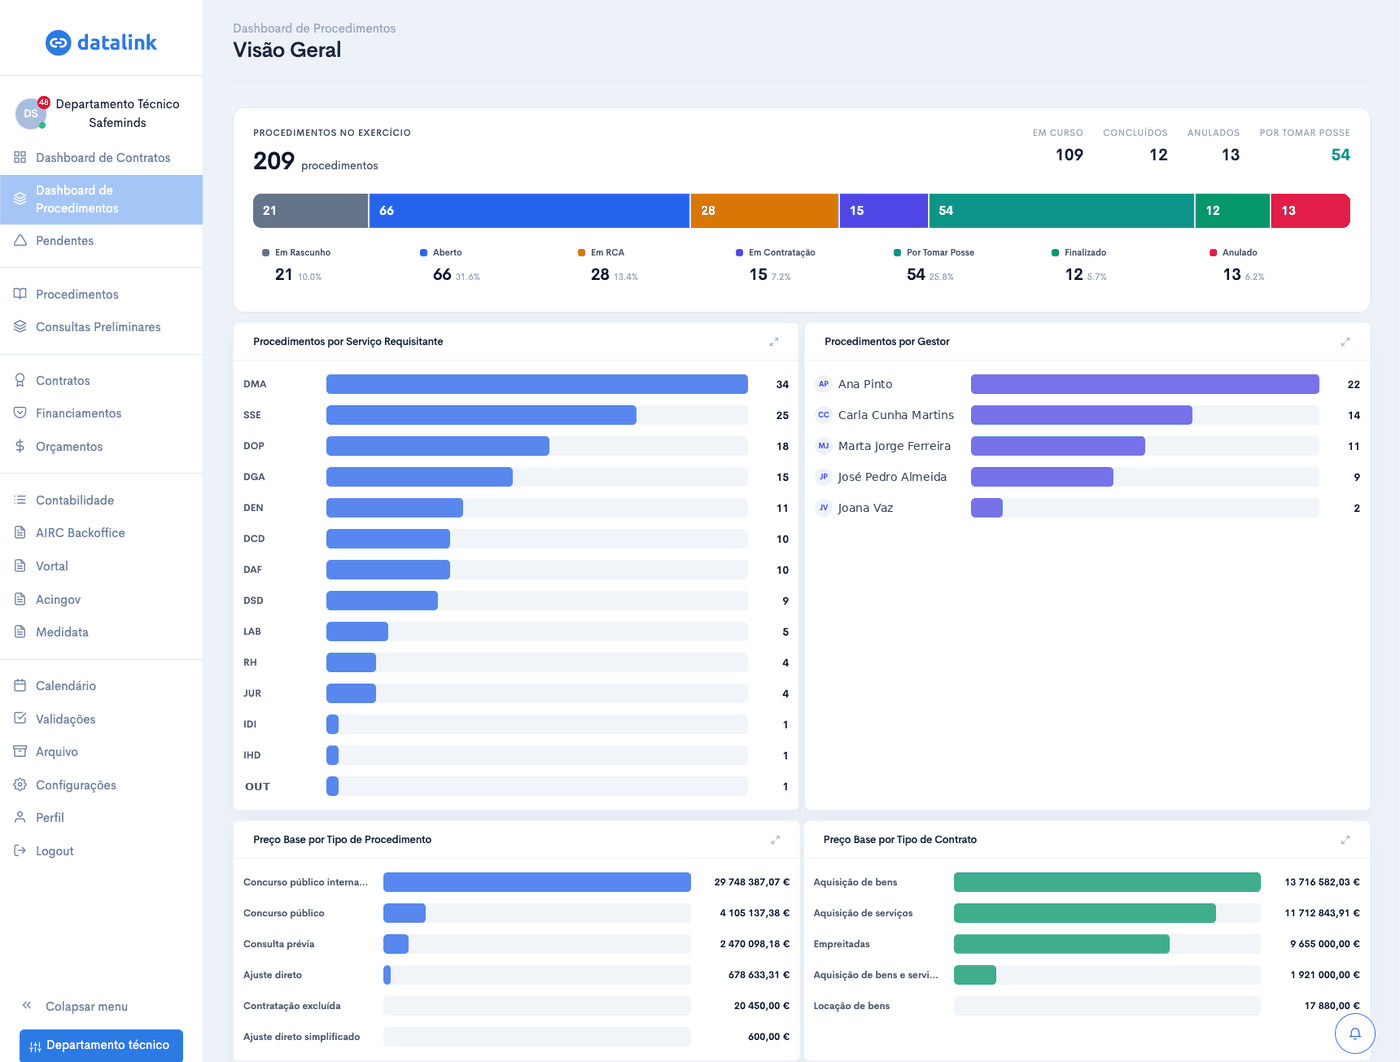Click the datalink logo
Viewport: 1400px width, 1062px height.
point(101,42)
